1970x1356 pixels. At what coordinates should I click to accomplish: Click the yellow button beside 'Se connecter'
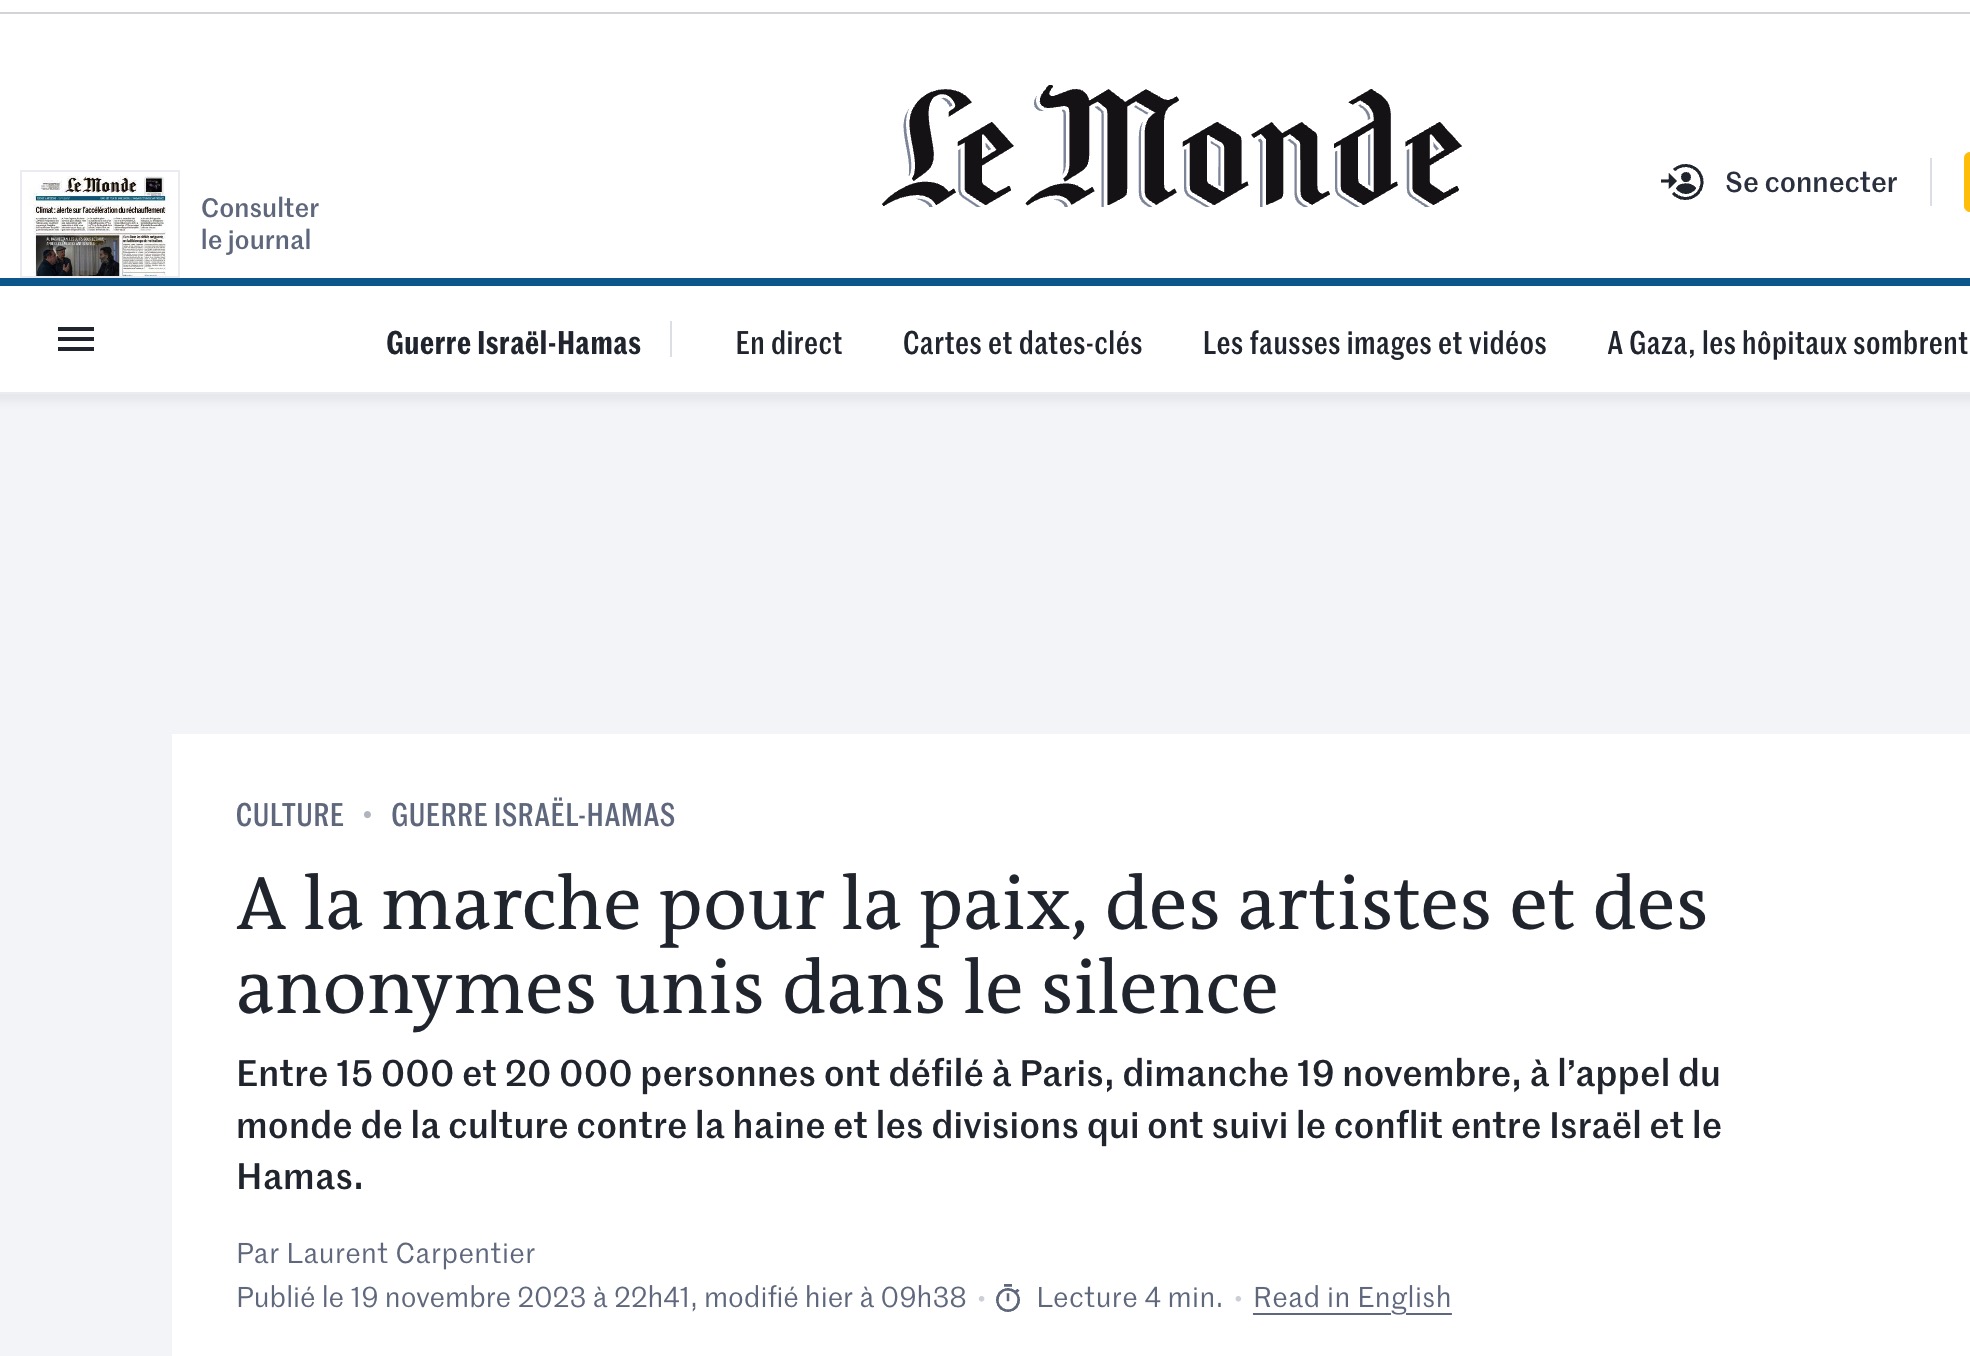pos(1965,182)
